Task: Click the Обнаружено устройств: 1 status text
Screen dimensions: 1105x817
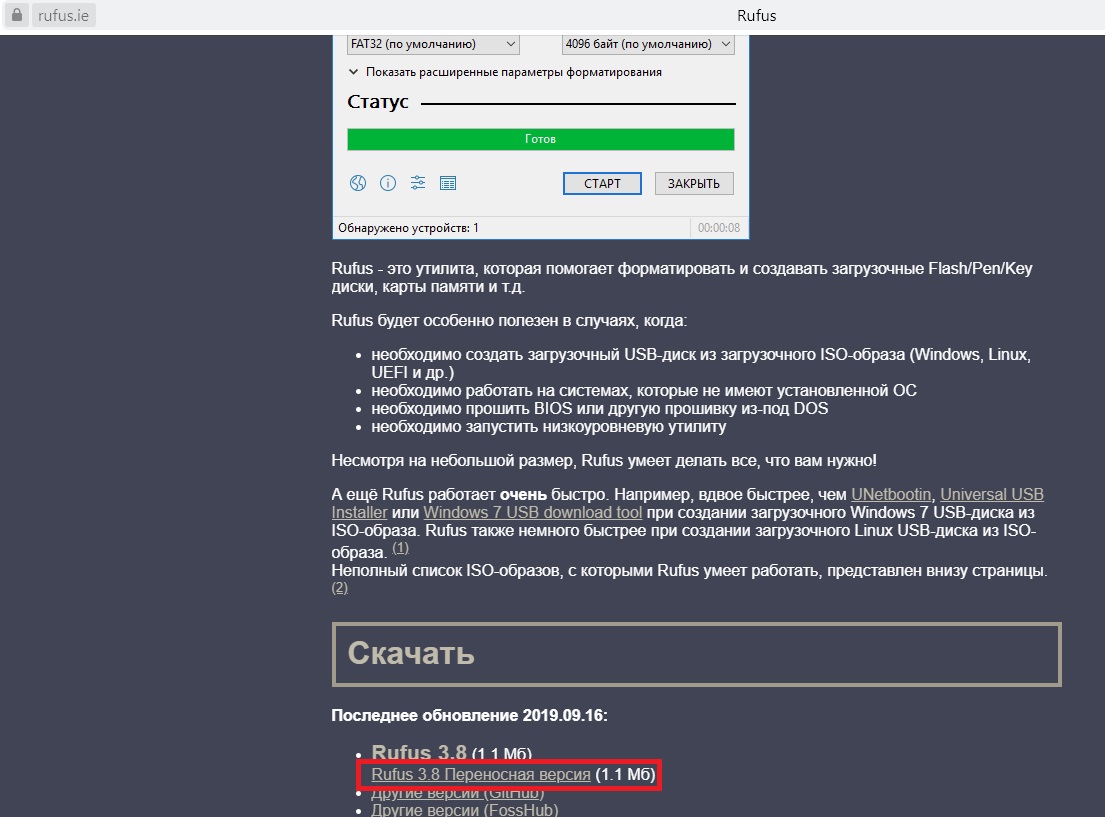Action: (408, 228)
